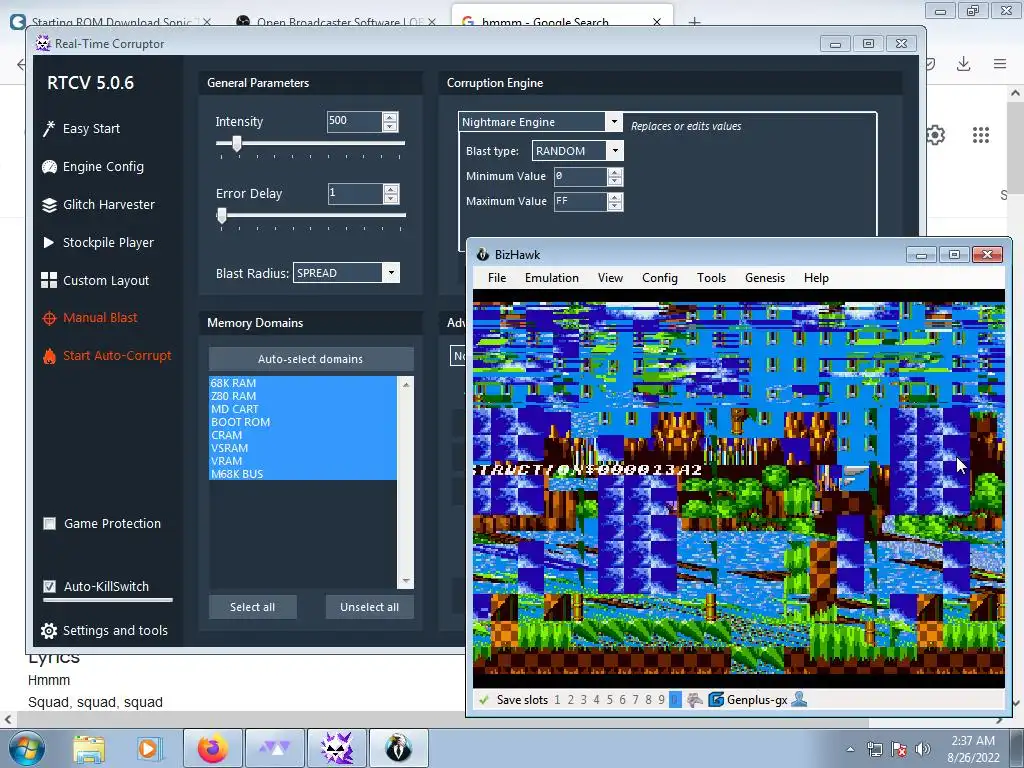1024x768 pixels.
Task: Select MD CART in memory domains list
Action: coord(302,409)
